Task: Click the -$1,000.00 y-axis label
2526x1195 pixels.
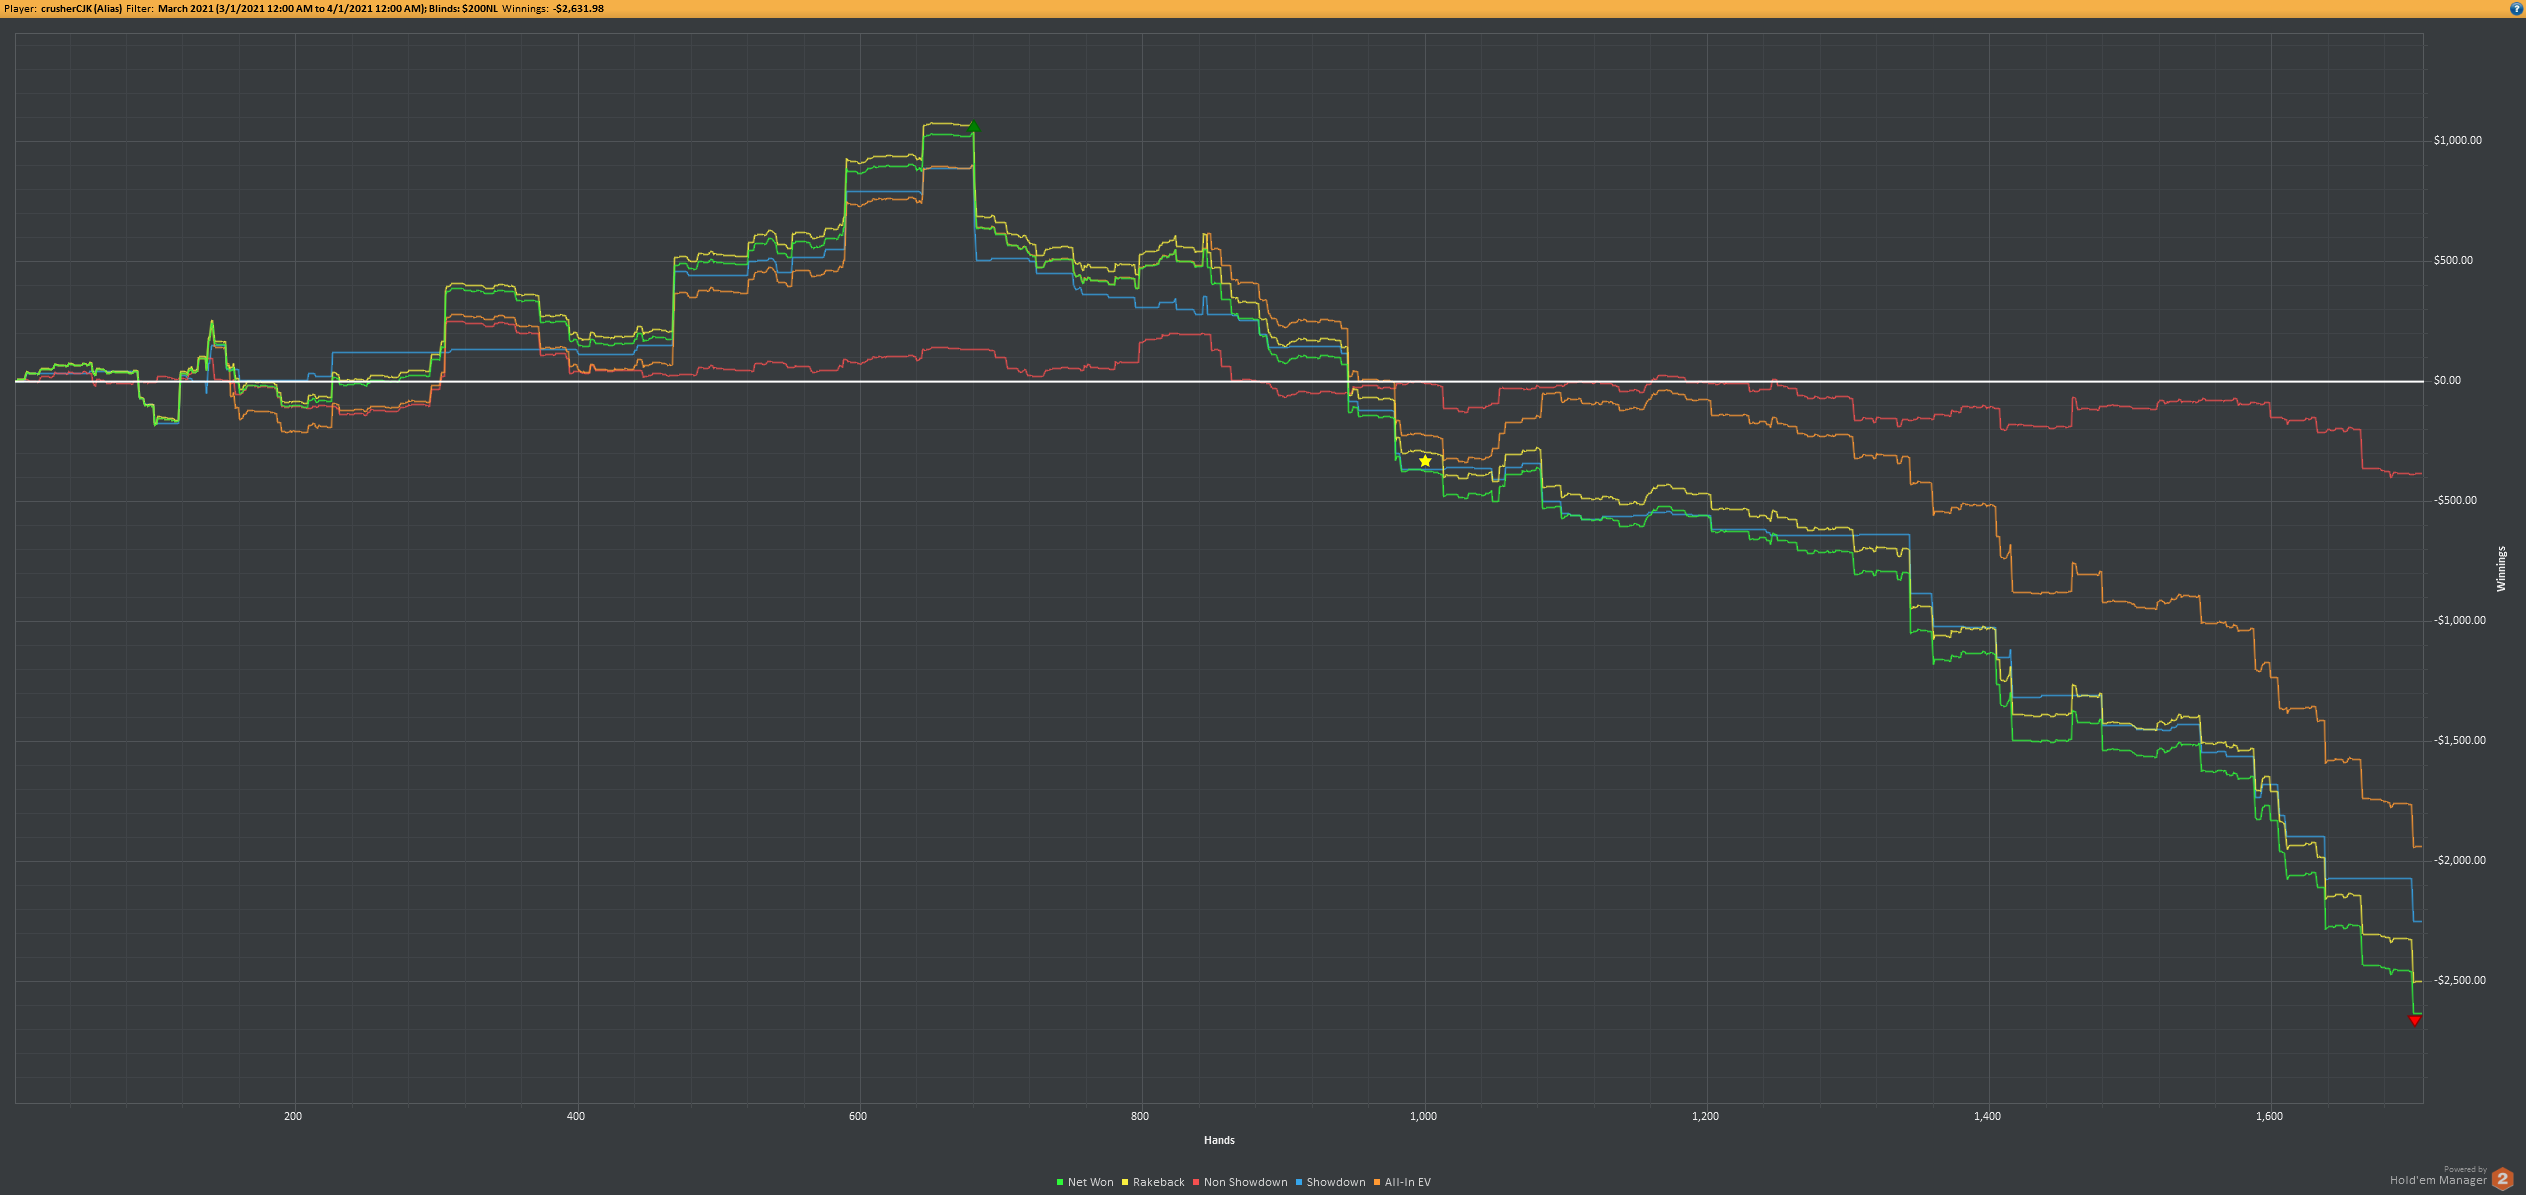Action: tap(2459, 620)
